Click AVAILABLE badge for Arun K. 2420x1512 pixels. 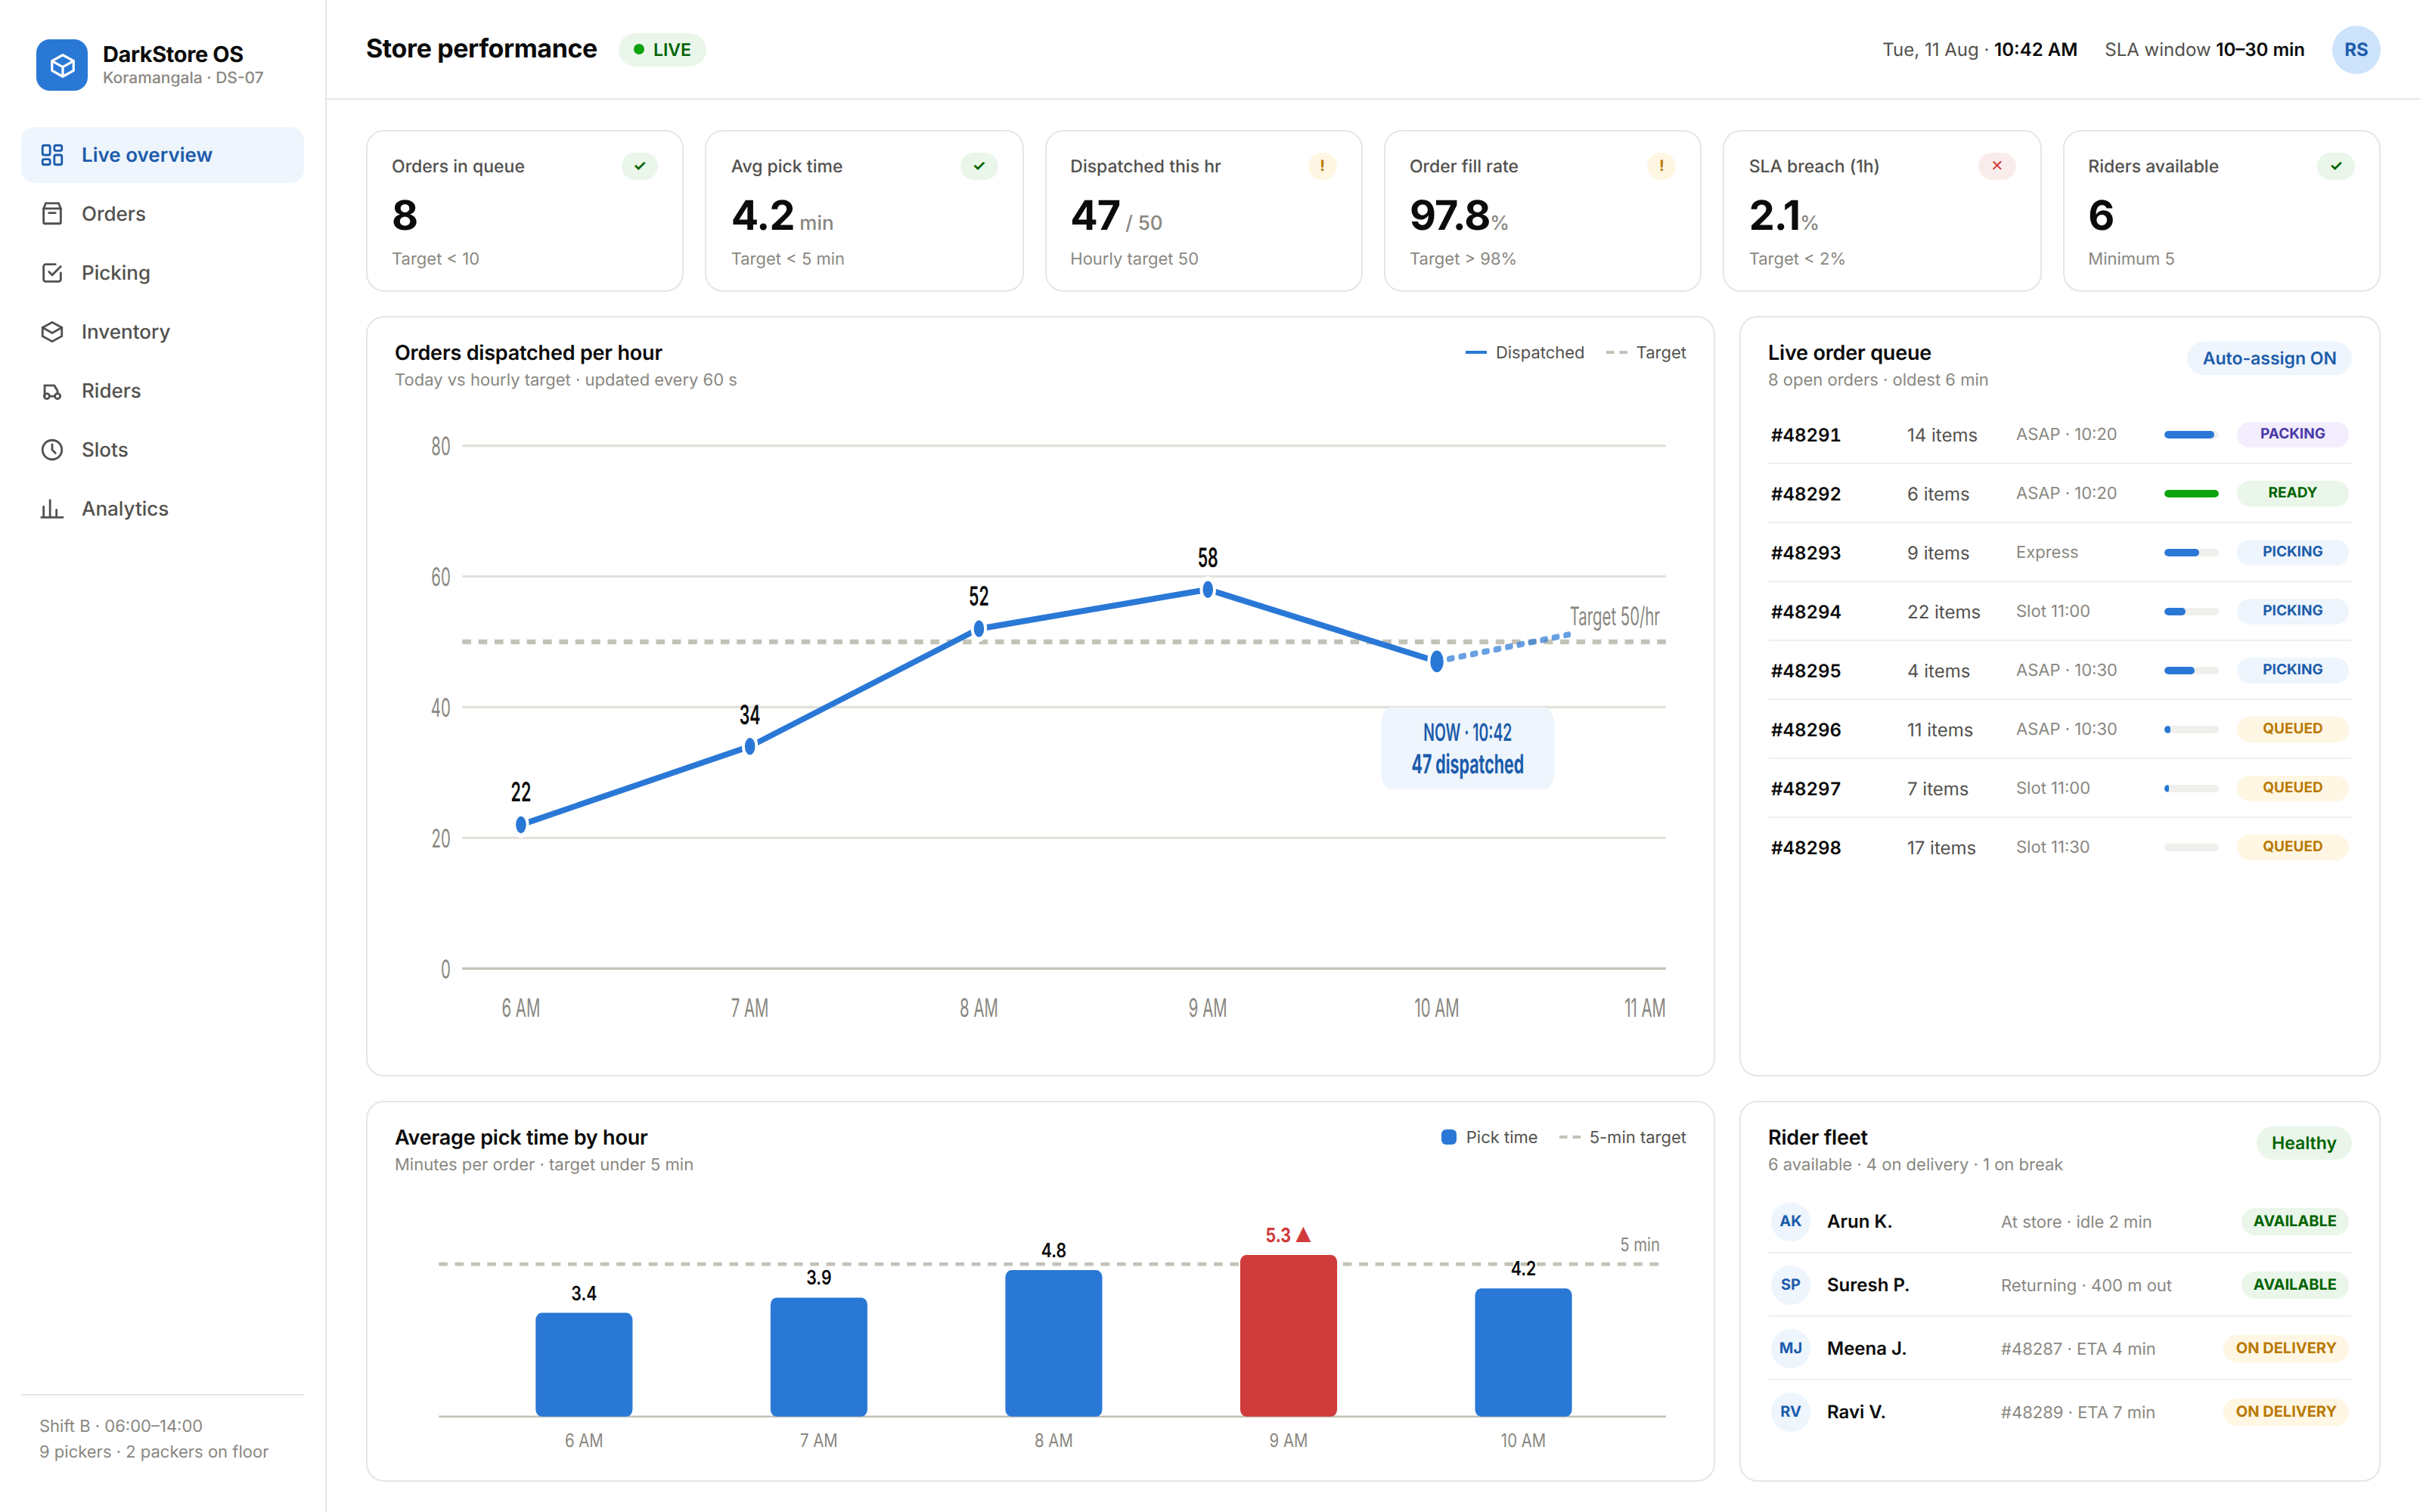point(2294,1221)
